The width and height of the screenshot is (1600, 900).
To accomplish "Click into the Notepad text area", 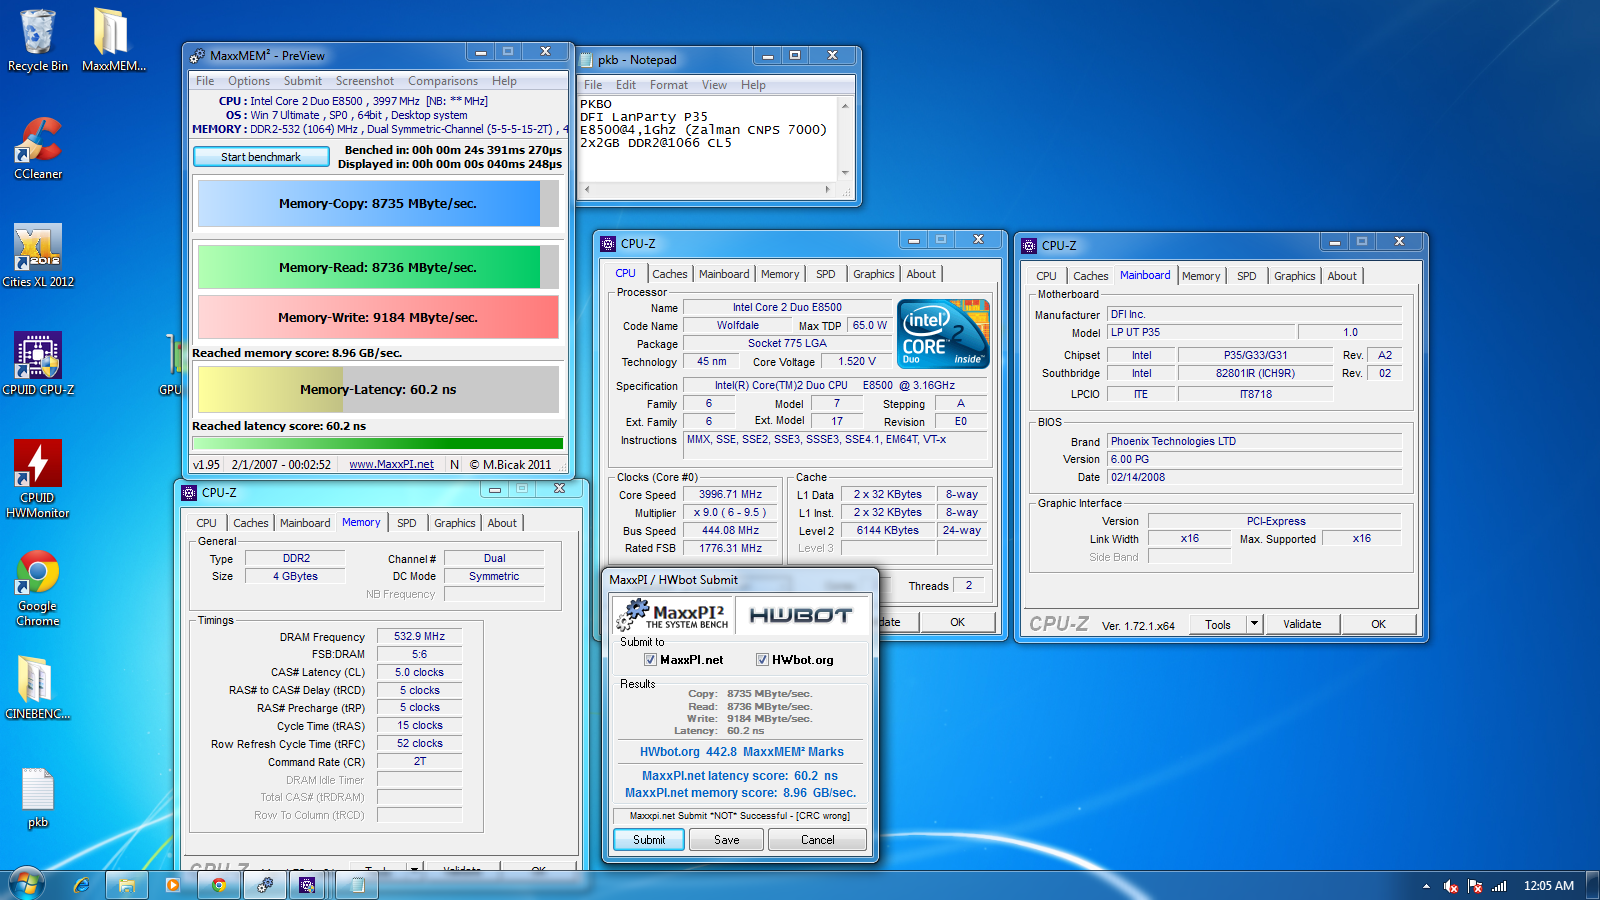I will pos(708,140).
